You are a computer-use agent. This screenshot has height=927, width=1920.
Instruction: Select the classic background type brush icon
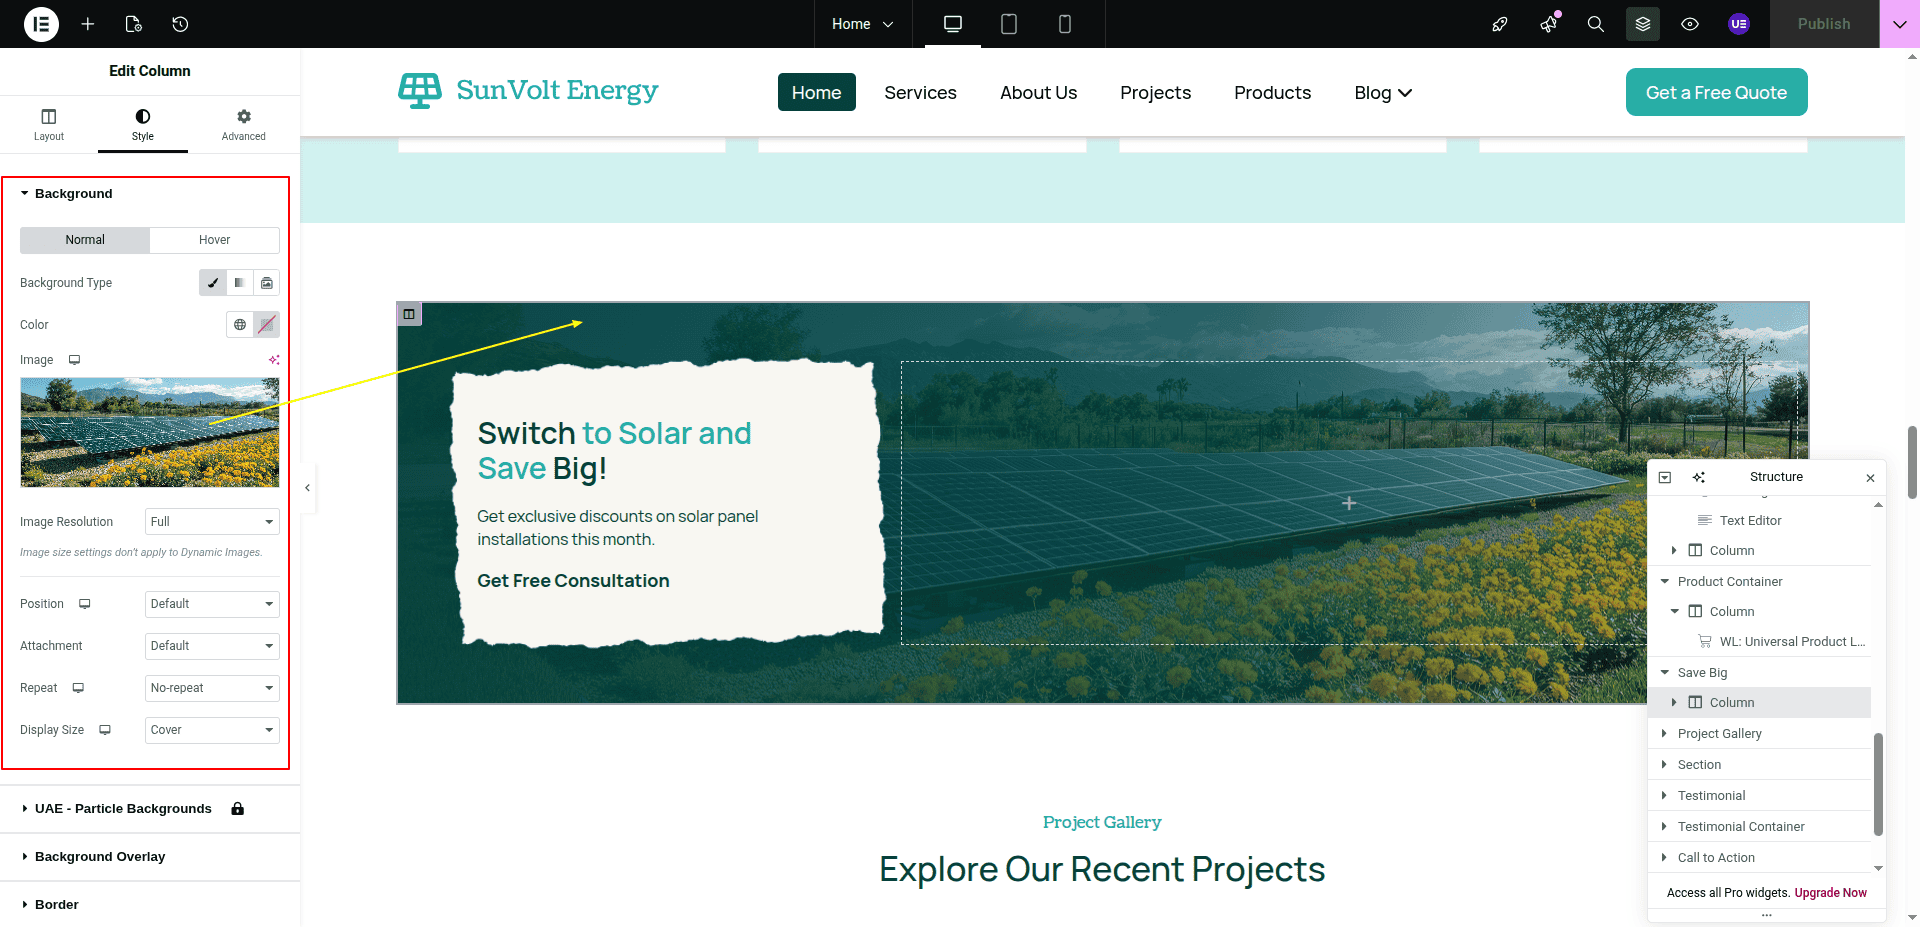212,283
